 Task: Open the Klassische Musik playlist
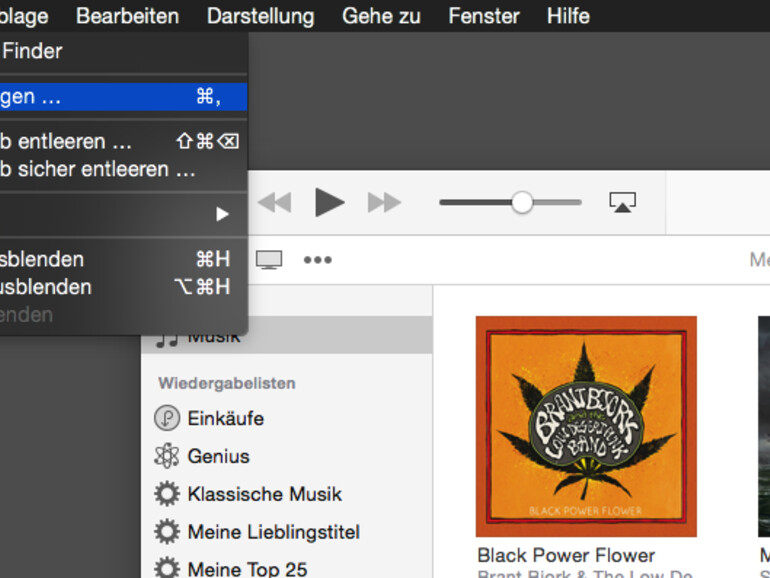[265, 494]
